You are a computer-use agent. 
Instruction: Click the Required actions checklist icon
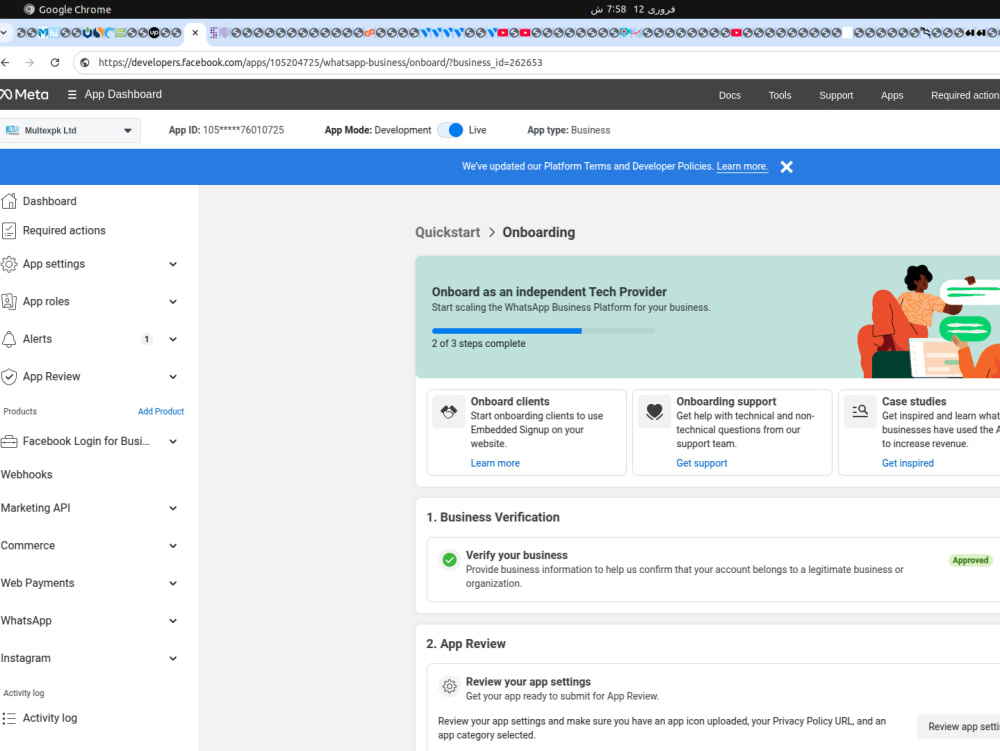tap(9, 231)
